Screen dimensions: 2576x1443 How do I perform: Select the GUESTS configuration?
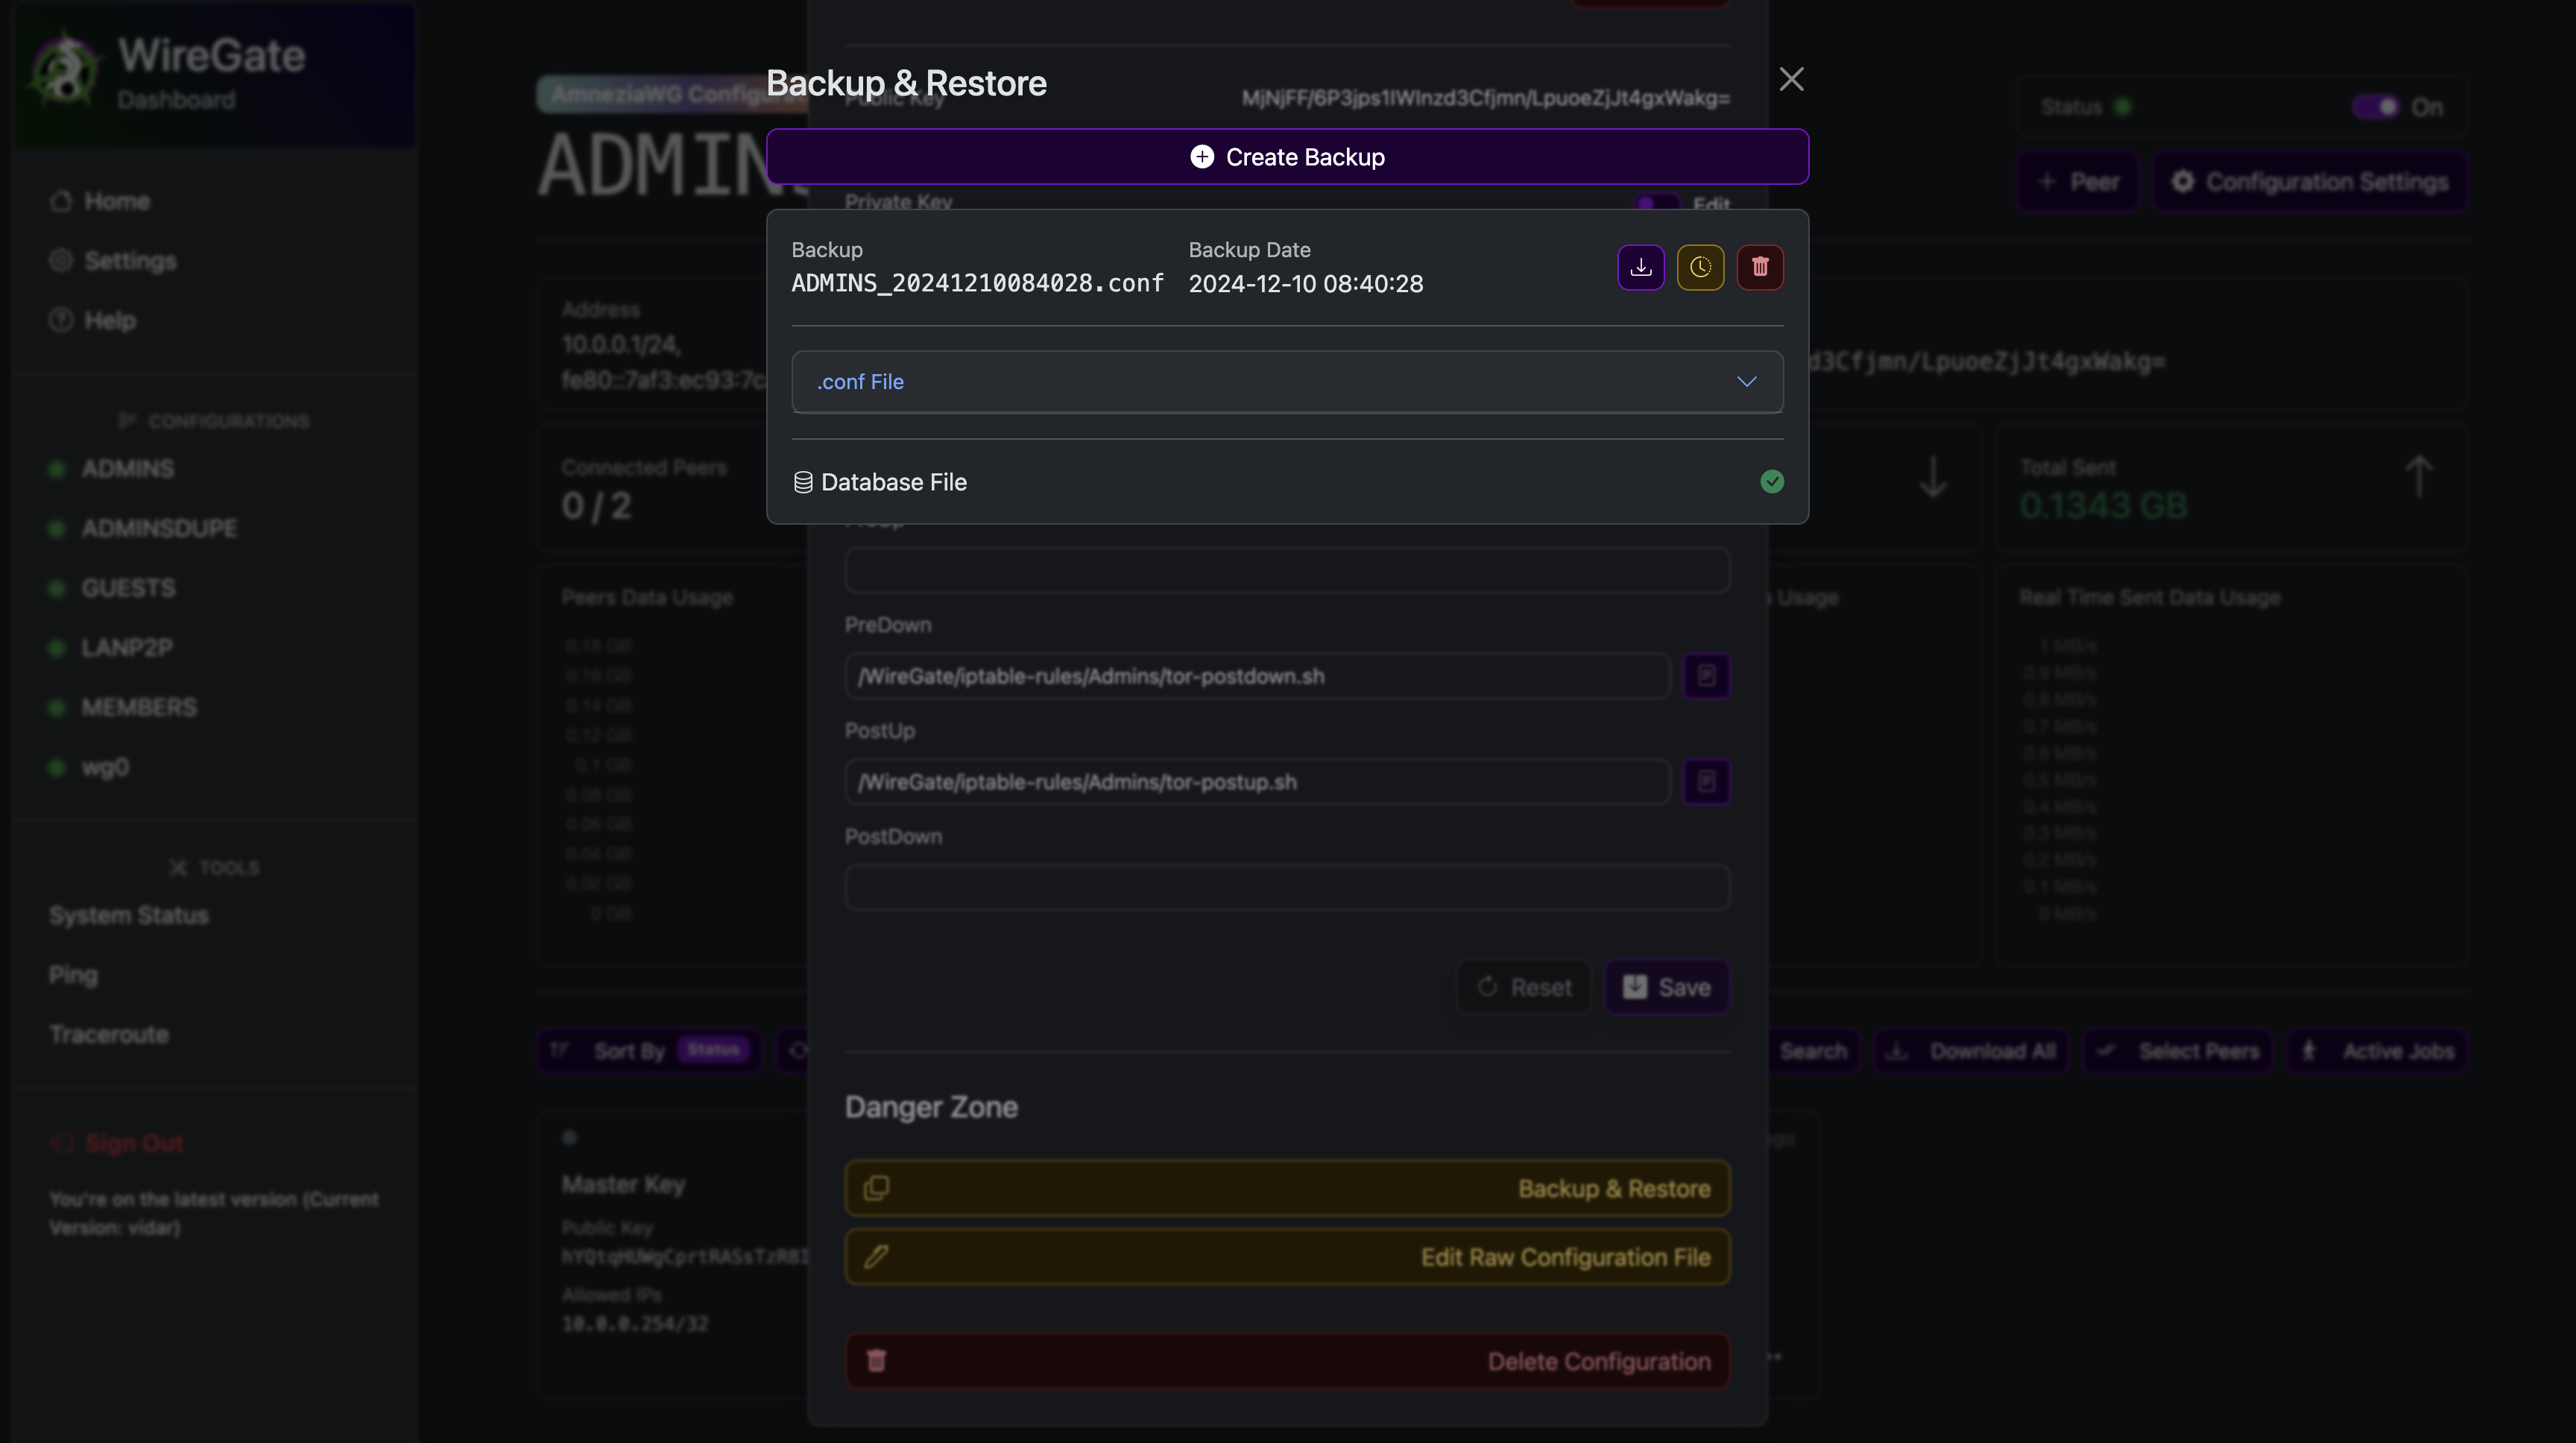[x=128, y=588]
